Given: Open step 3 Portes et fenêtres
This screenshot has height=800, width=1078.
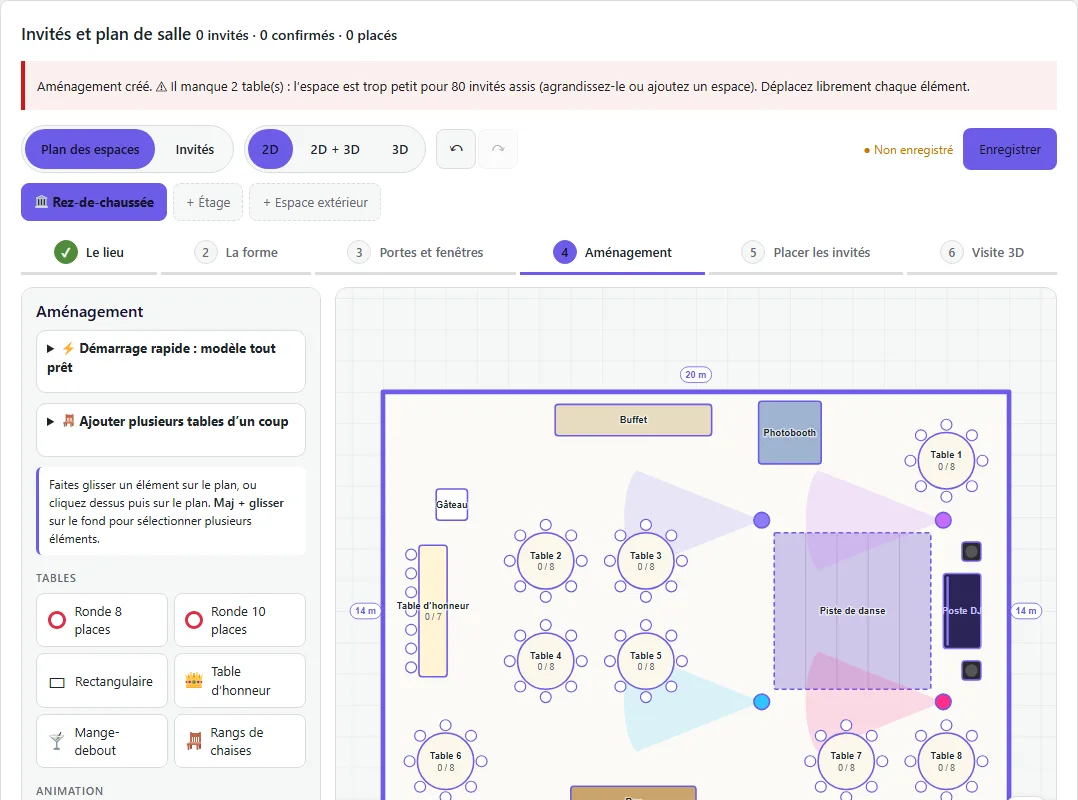Looking at the screenshot, I should (x=415, y=252).
